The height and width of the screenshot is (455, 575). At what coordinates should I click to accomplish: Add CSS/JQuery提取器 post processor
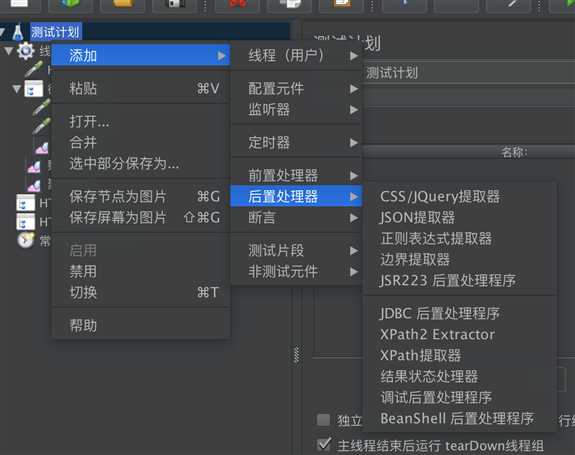click(460, 197)
